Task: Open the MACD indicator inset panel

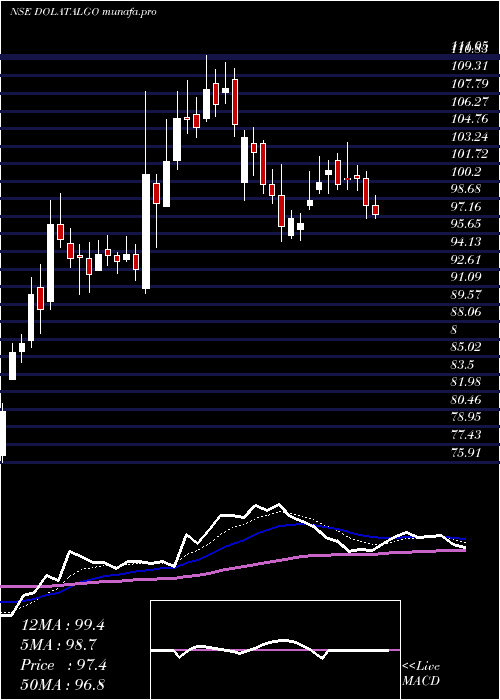Action: coord(275,650)
